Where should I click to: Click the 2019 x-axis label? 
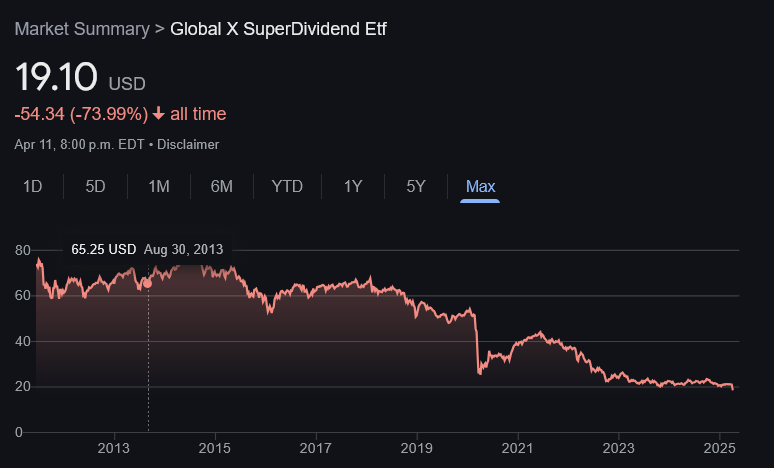[x=417, y=448]
